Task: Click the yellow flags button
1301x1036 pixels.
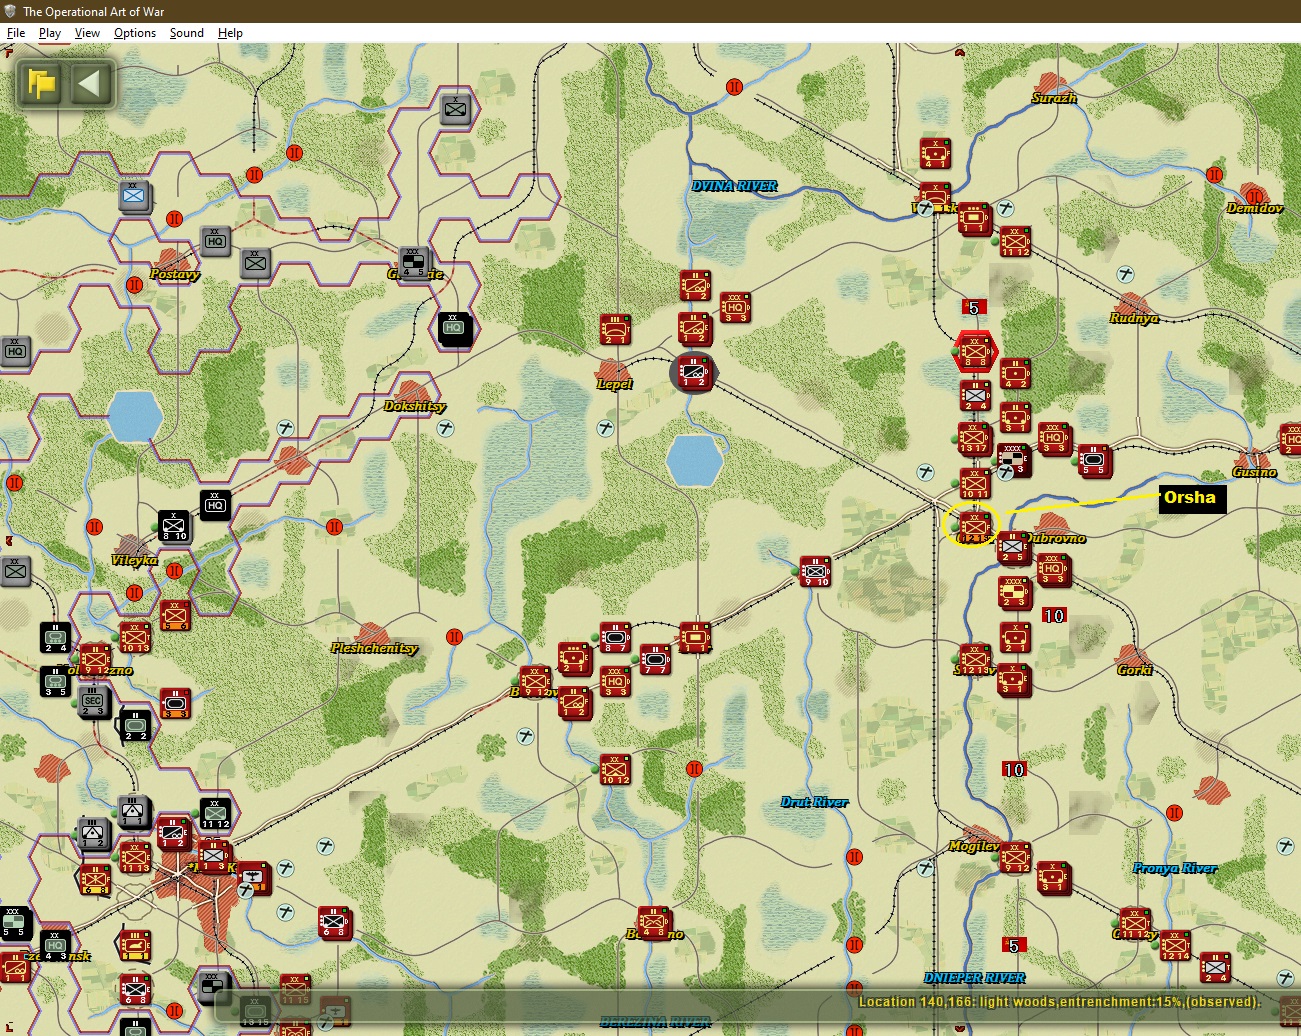Action: (x=42, y=83)
